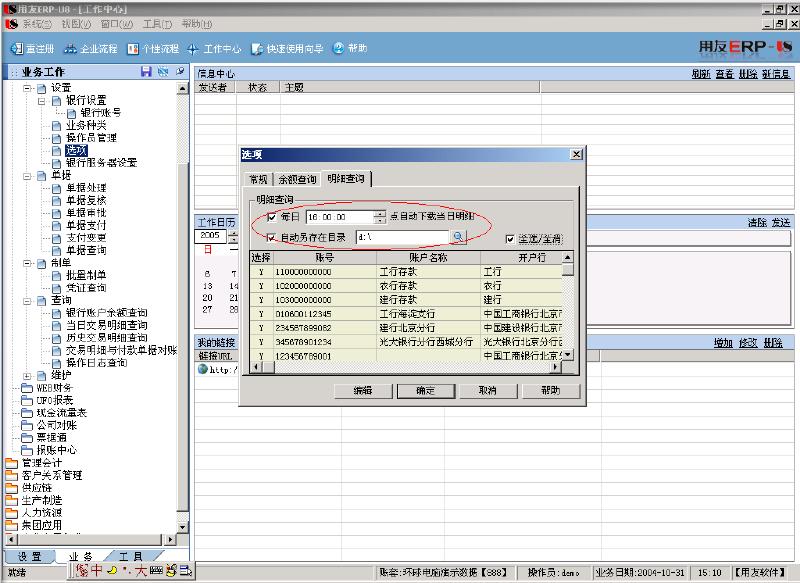
Task: Click the 帮助 question-mark icon in the toolbar
Action: point(338,48)
